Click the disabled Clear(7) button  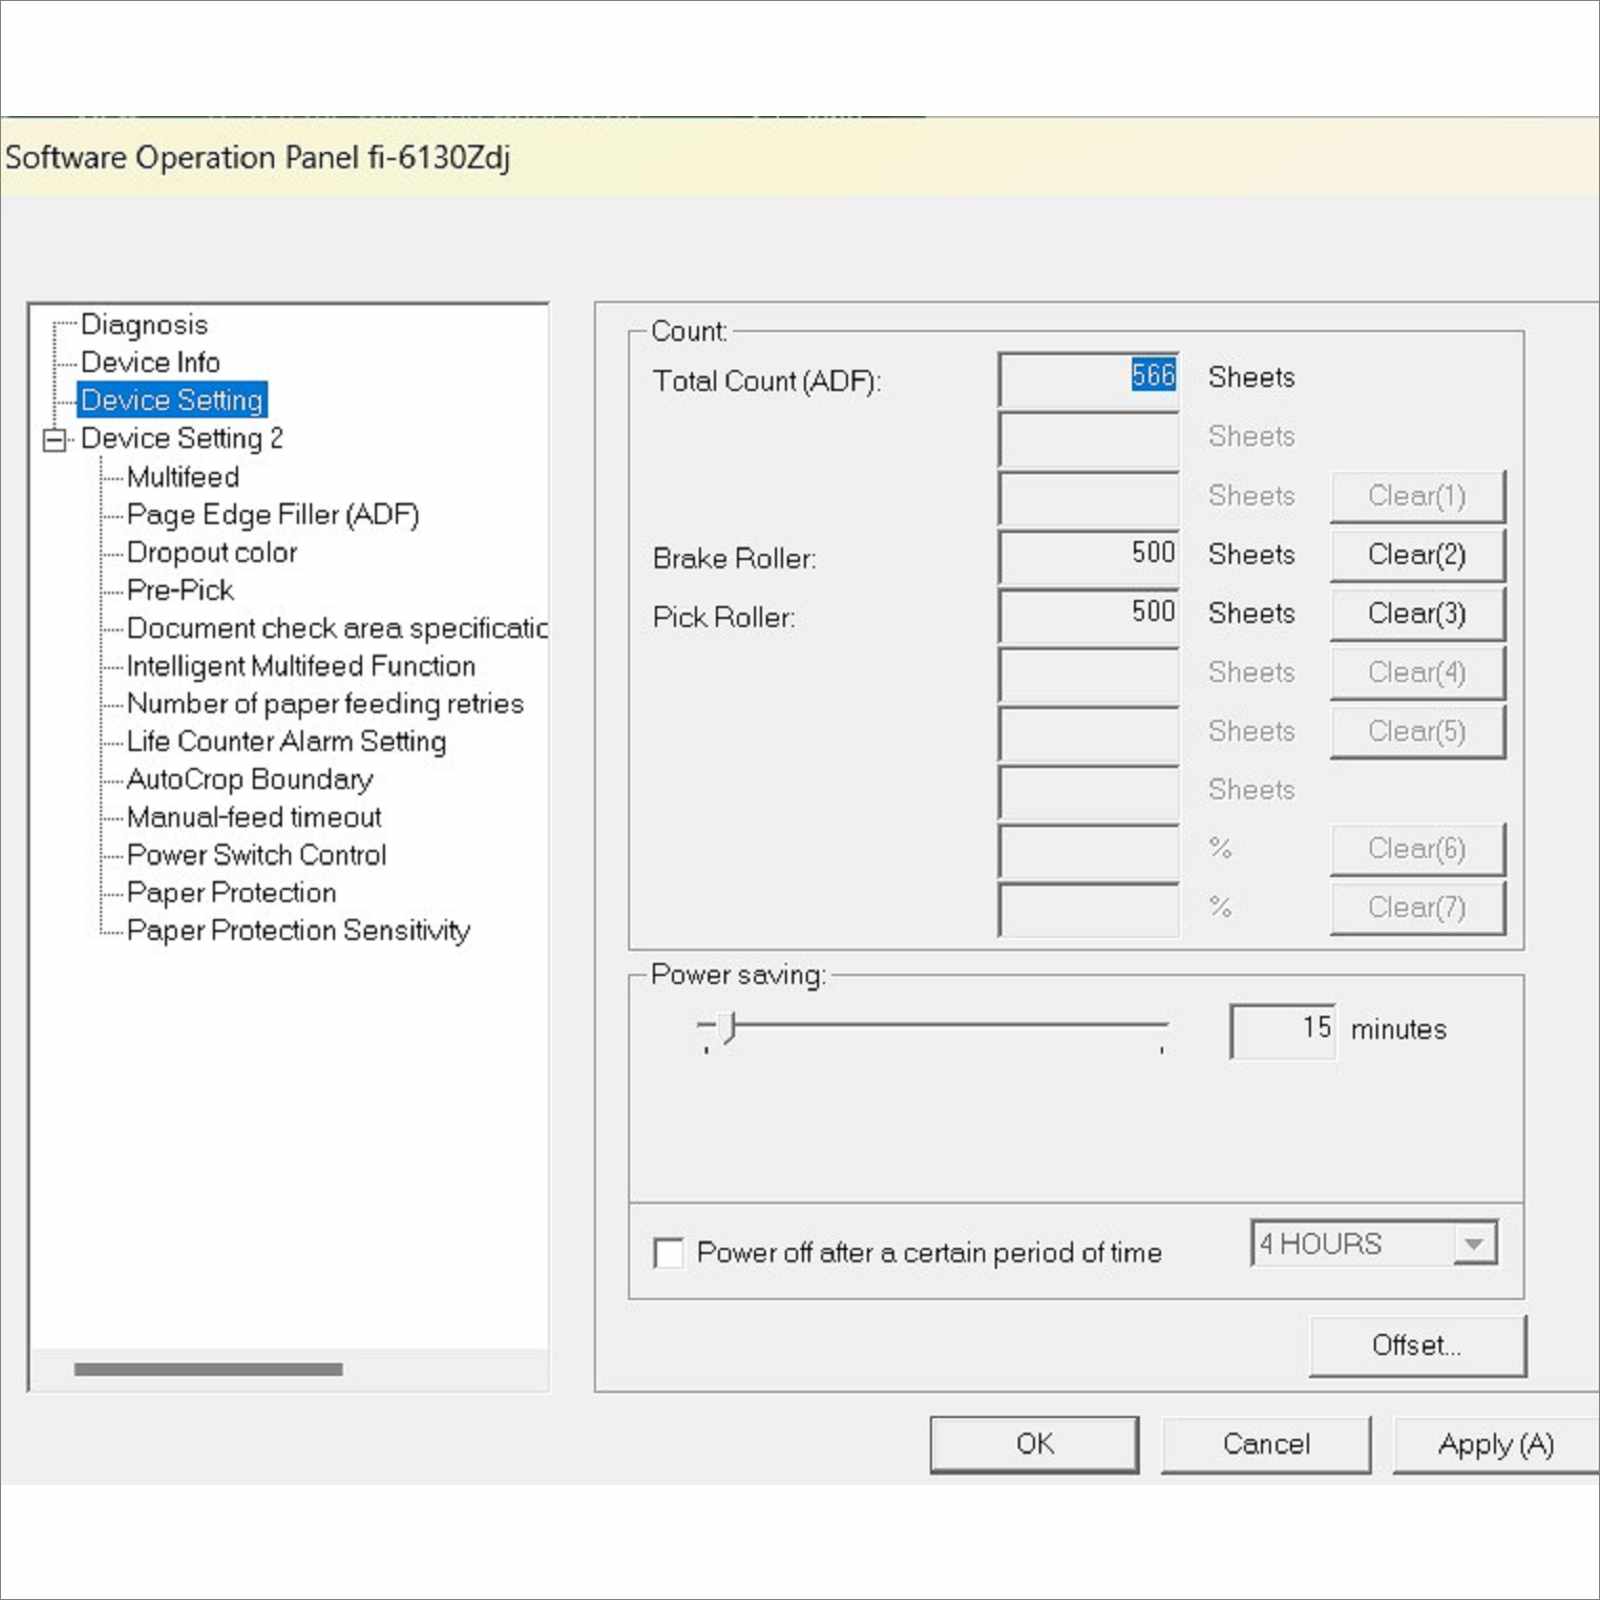(x=1417, y=908)
